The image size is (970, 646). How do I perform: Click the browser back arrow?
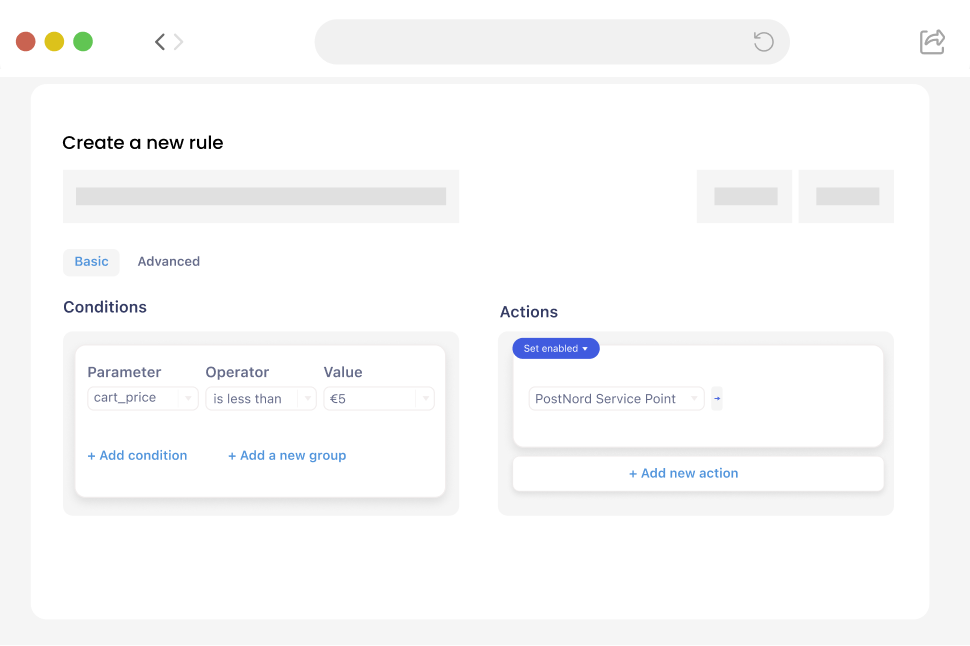tap(159, 42)
